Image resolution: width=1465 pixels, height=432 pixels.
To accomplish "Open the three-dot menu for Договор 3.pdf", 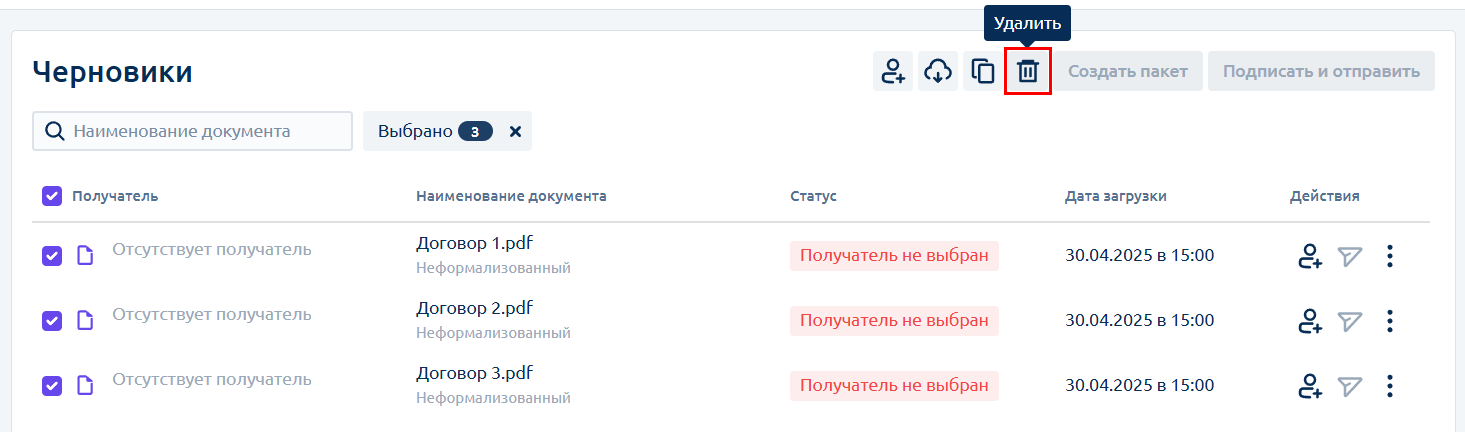I will click(x=1389, y=387).
